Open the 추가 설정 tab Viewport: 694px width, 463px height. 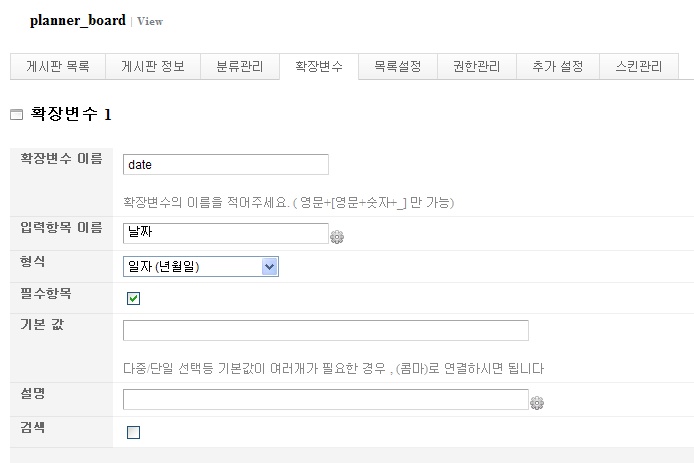(558, 66)
